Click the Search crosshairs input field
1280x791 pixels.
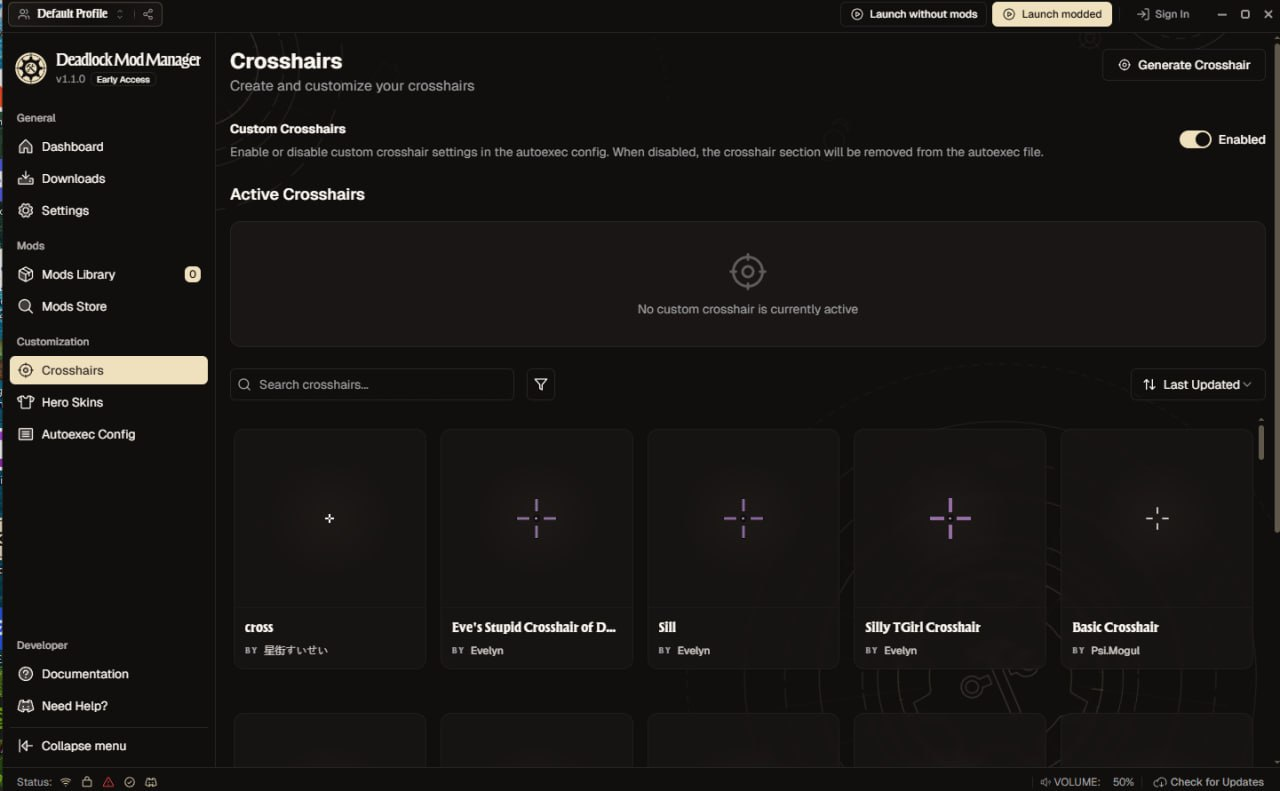click(372, 385)
